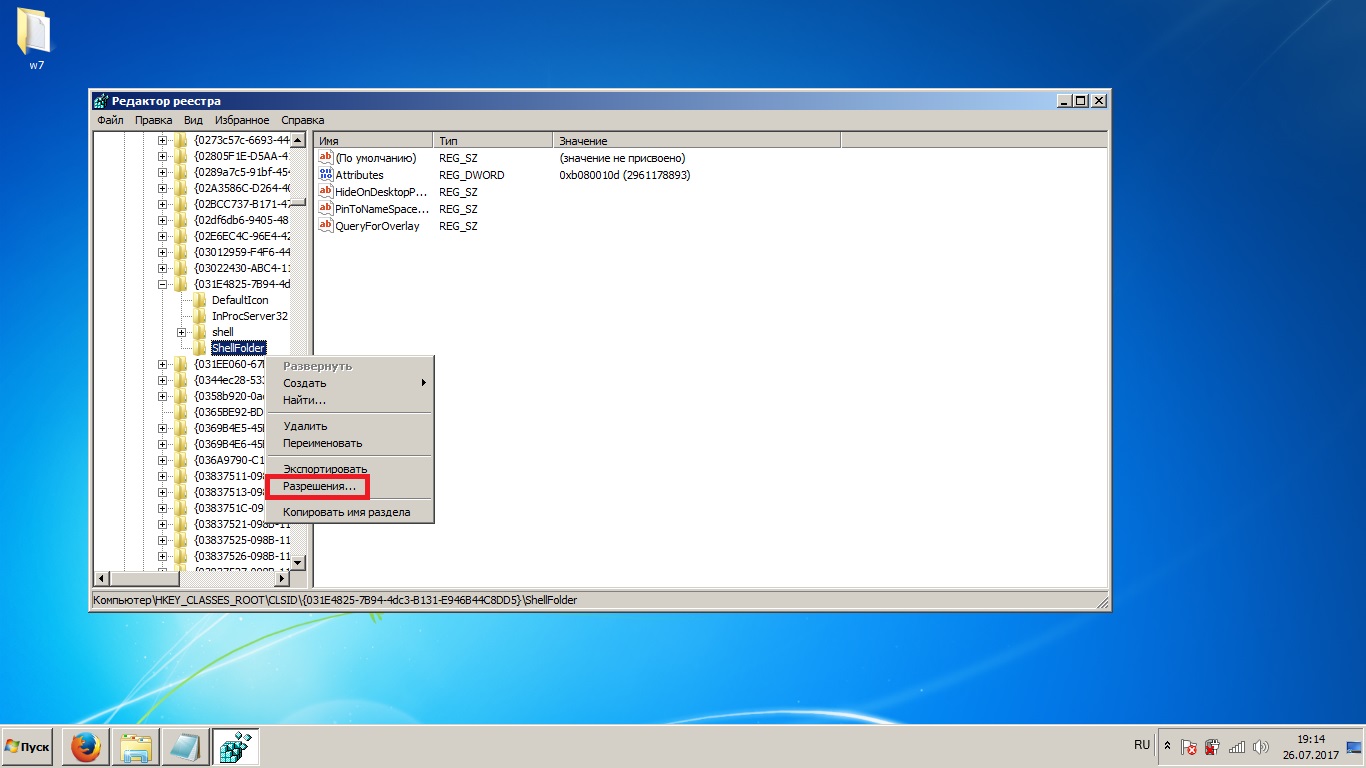Click tree horizontal scrollbar left arrow
Viewport: 1366px width, 768px height.
(100, 579)
